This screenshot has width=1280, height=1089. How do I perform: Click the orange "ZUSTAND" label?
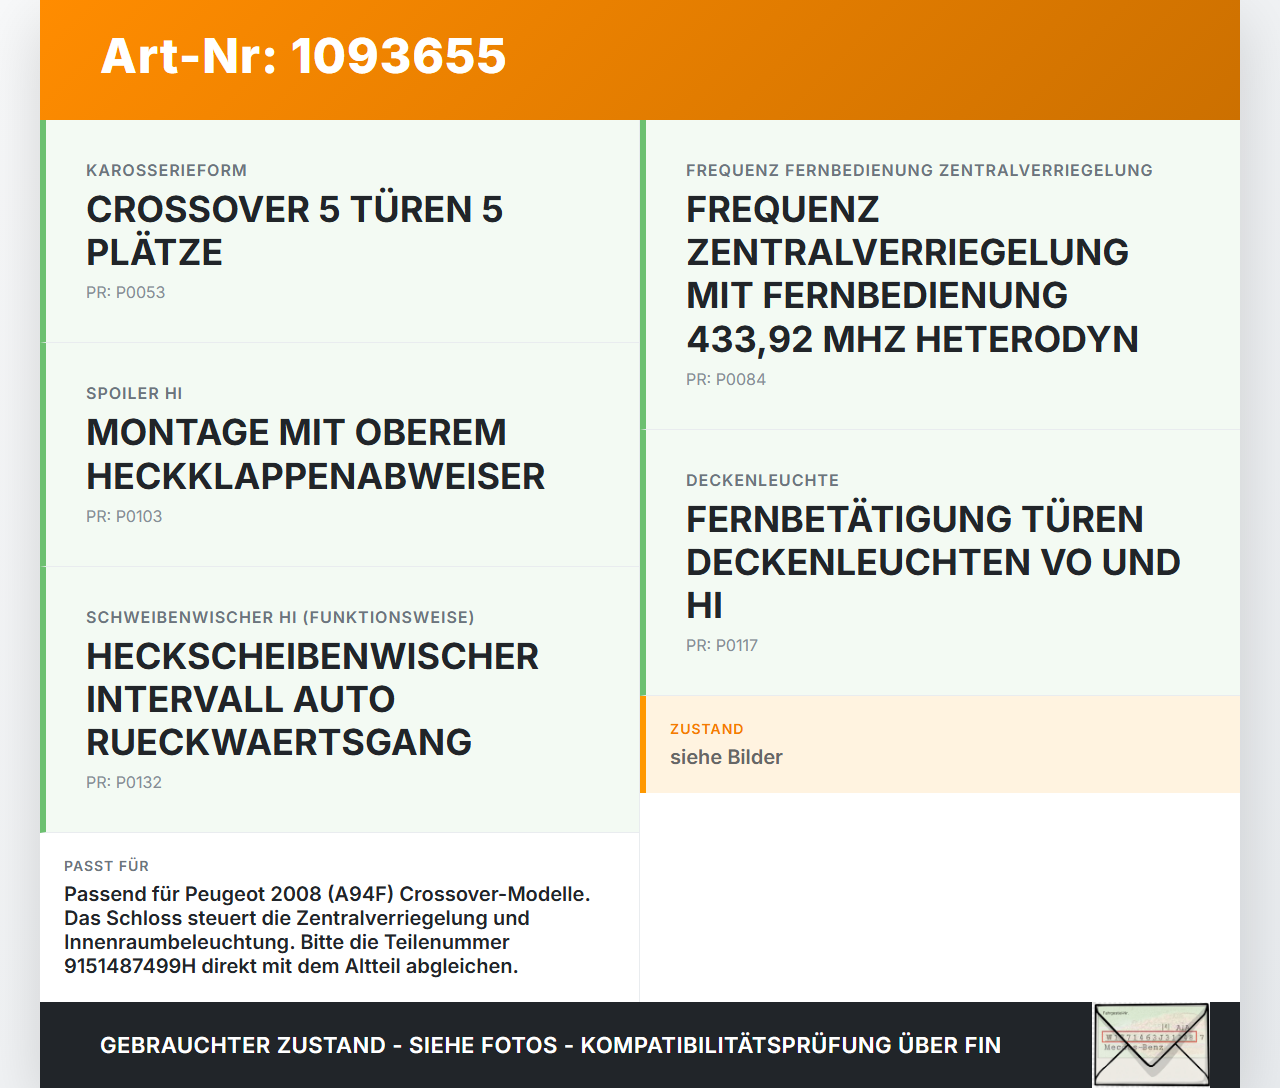707,729
